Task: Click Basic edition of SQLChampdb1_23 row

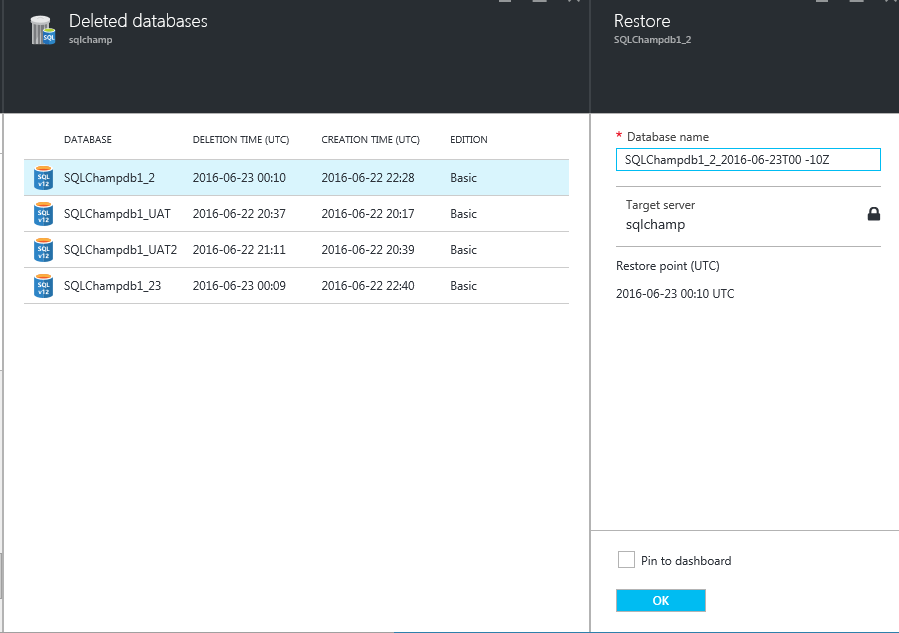Action: pyautogui.click(x=463, y=286)
